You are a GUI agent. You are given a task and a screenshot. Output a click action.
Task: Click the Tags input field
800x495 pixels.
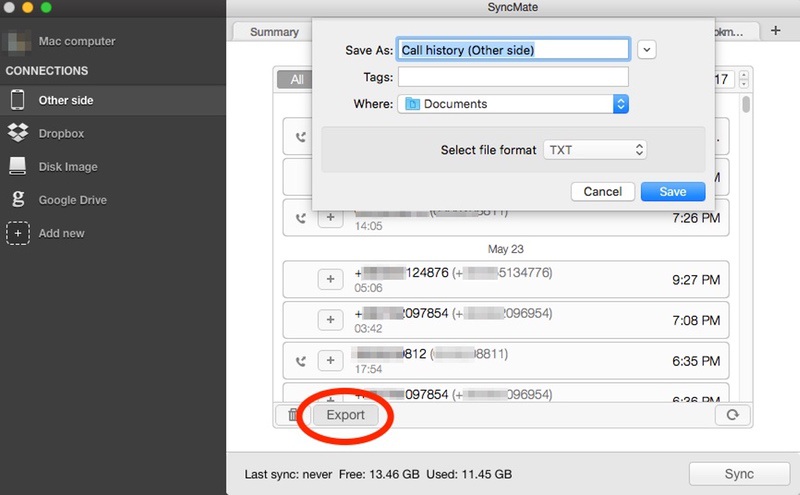click(x=513, y=77)
